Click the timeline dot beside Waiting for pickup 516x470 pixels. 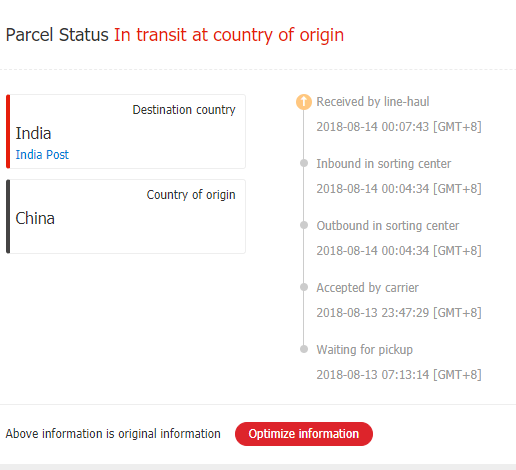pyautogui.click(x=304, y=349)
